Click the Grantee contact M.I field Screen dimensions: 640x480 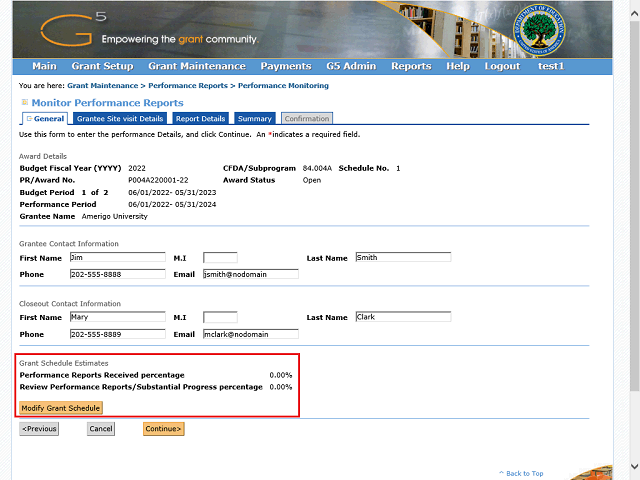pos(220,258)
